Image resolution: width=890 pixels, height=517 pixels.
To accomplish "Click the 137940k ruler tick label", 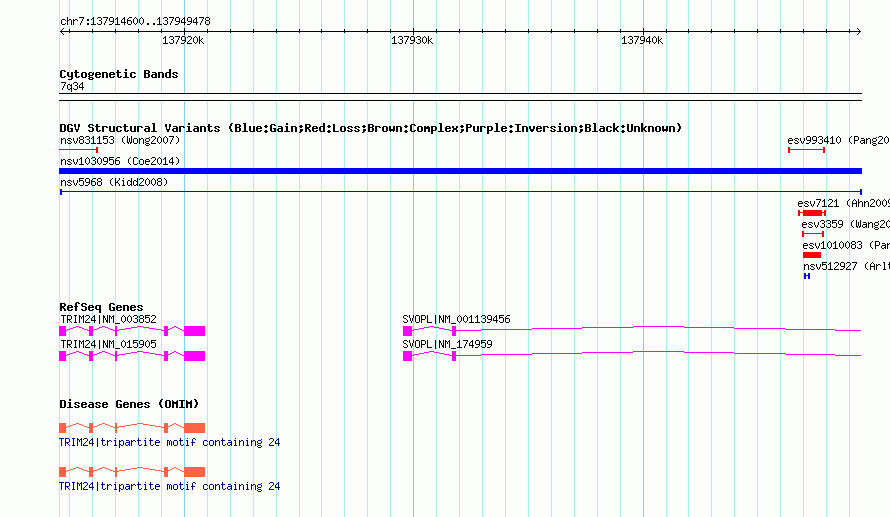I will click(642, 40).
